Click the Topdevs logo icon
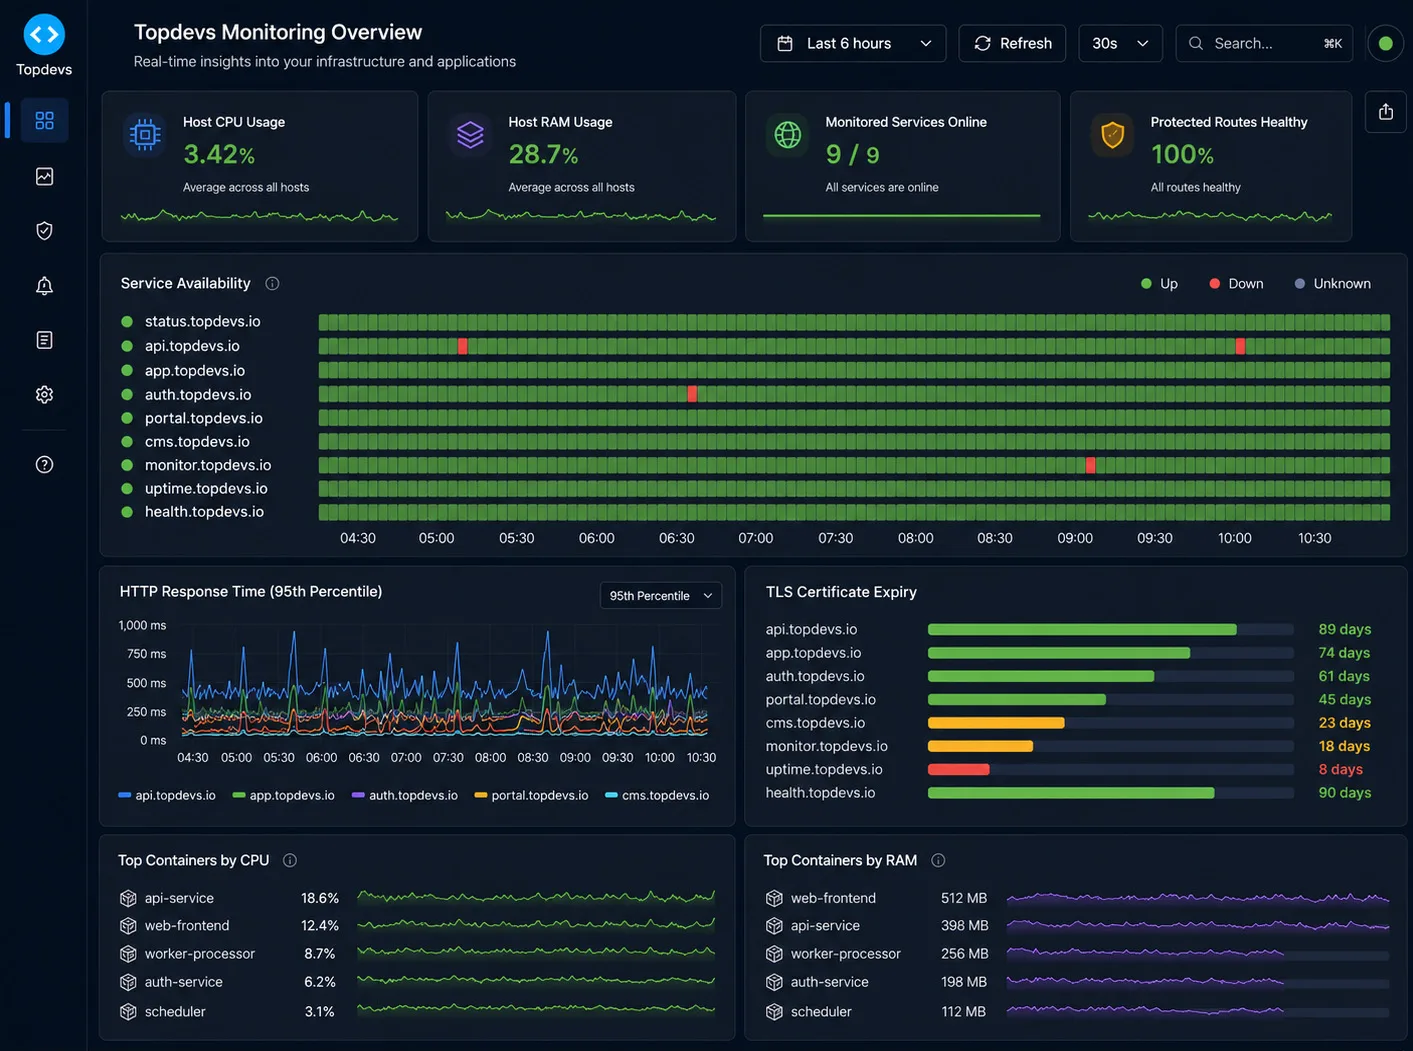Viewport: 1413px width, 1051px height. [x=44, y=34]
